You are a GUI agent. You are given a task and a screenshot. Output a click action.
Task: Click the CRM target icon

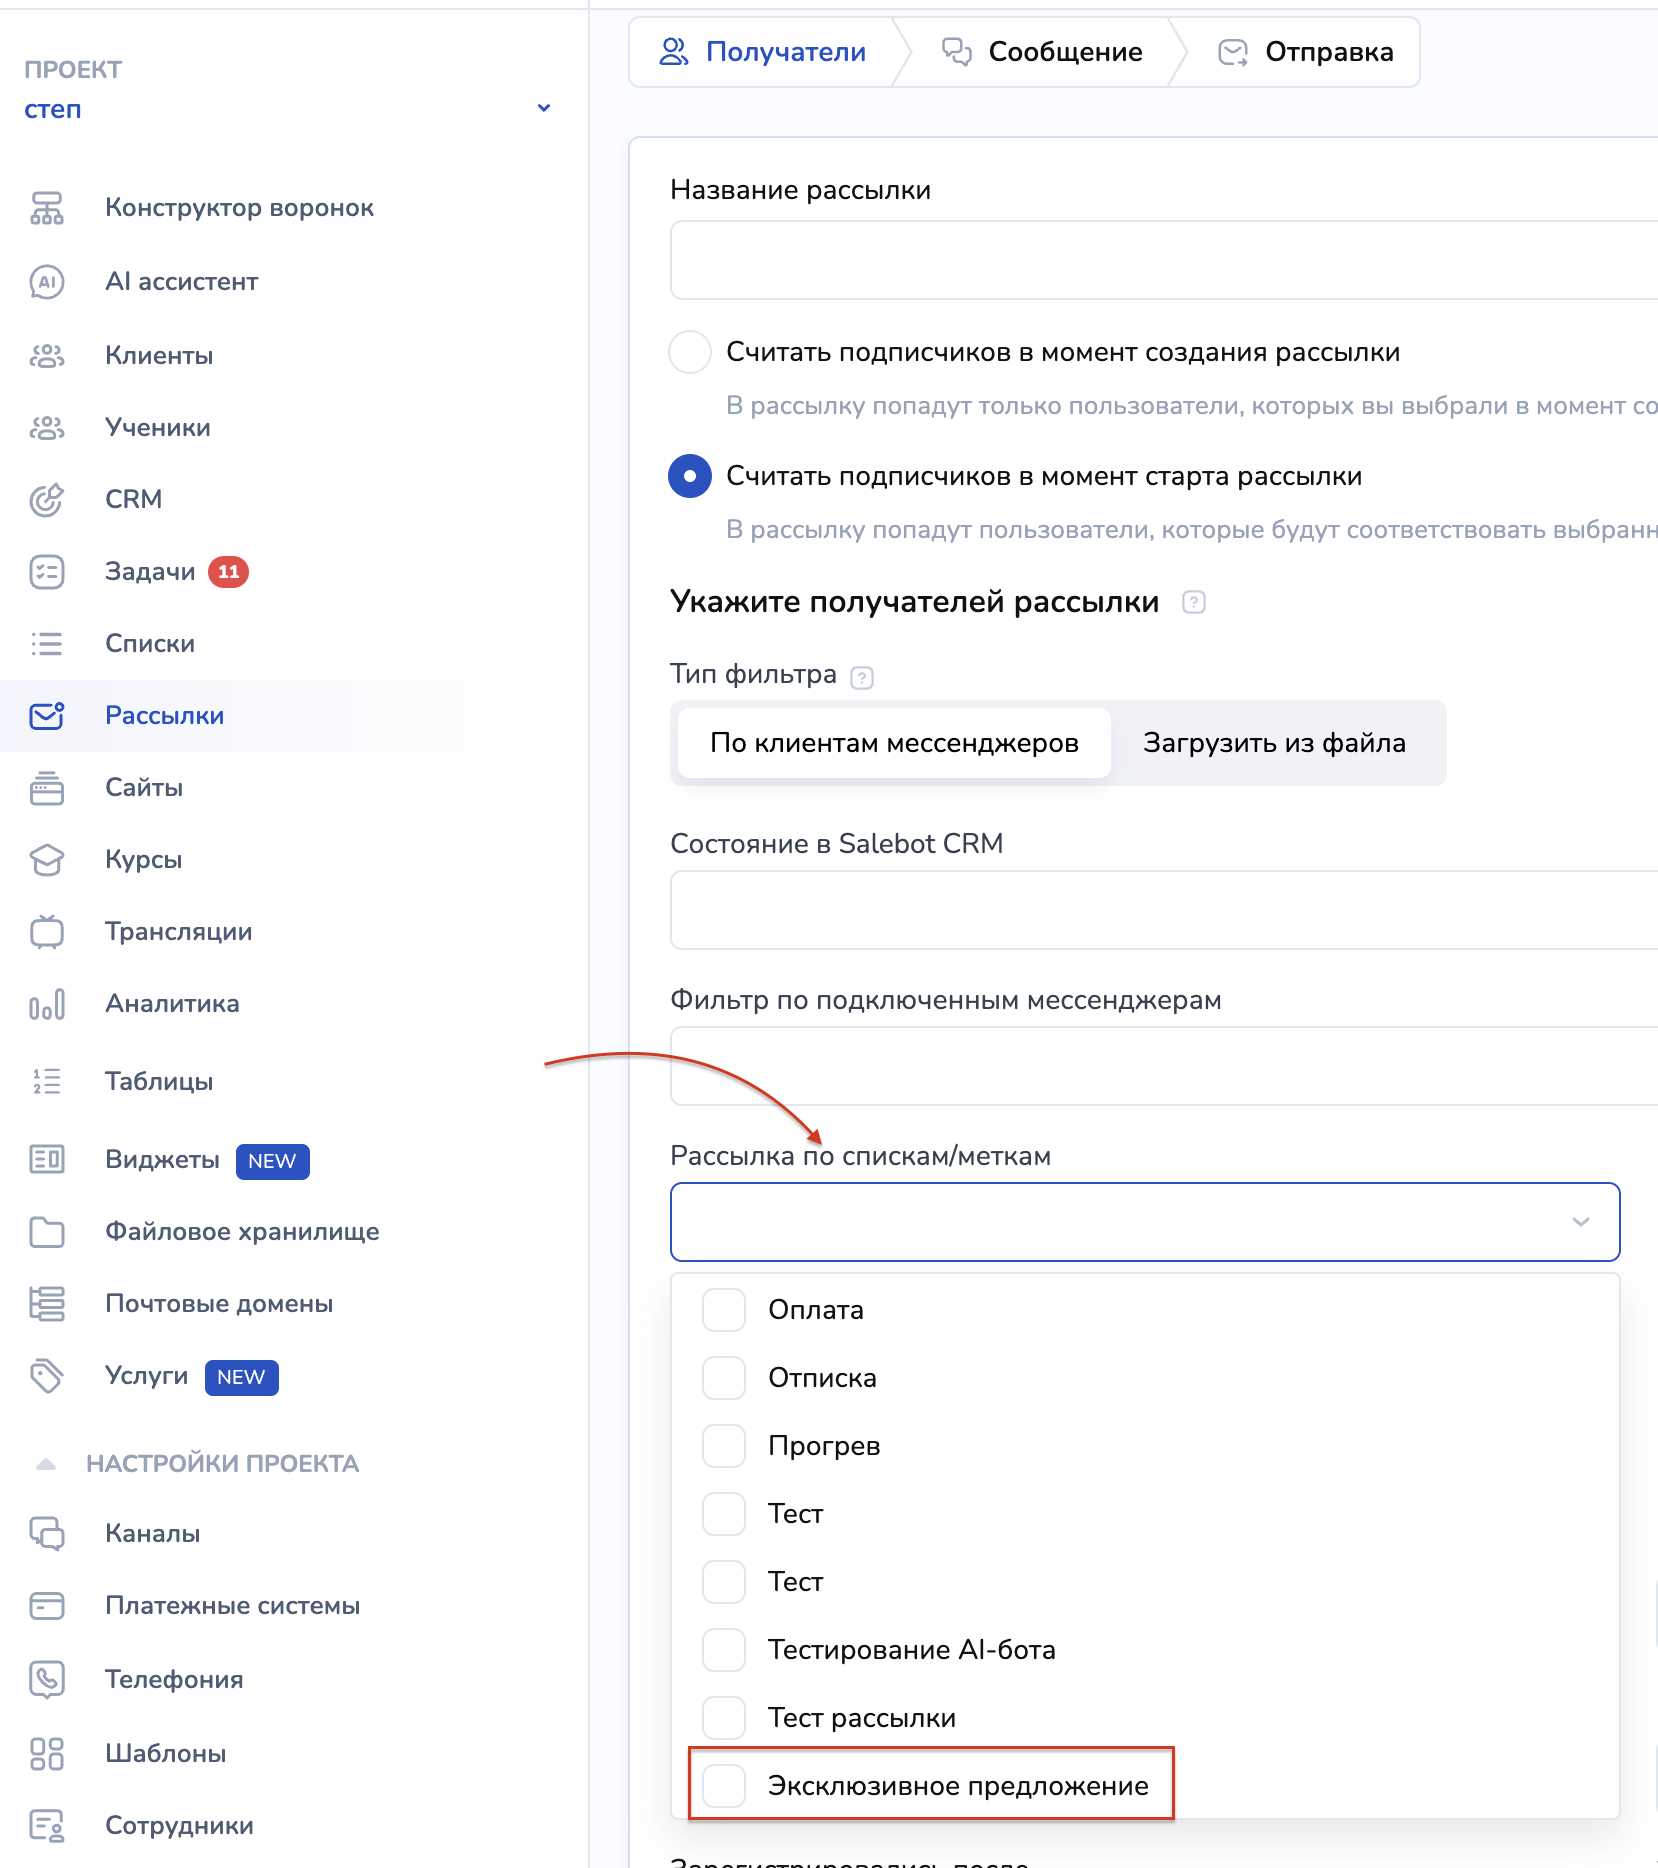pyautogui.click(x=47, y=499)
